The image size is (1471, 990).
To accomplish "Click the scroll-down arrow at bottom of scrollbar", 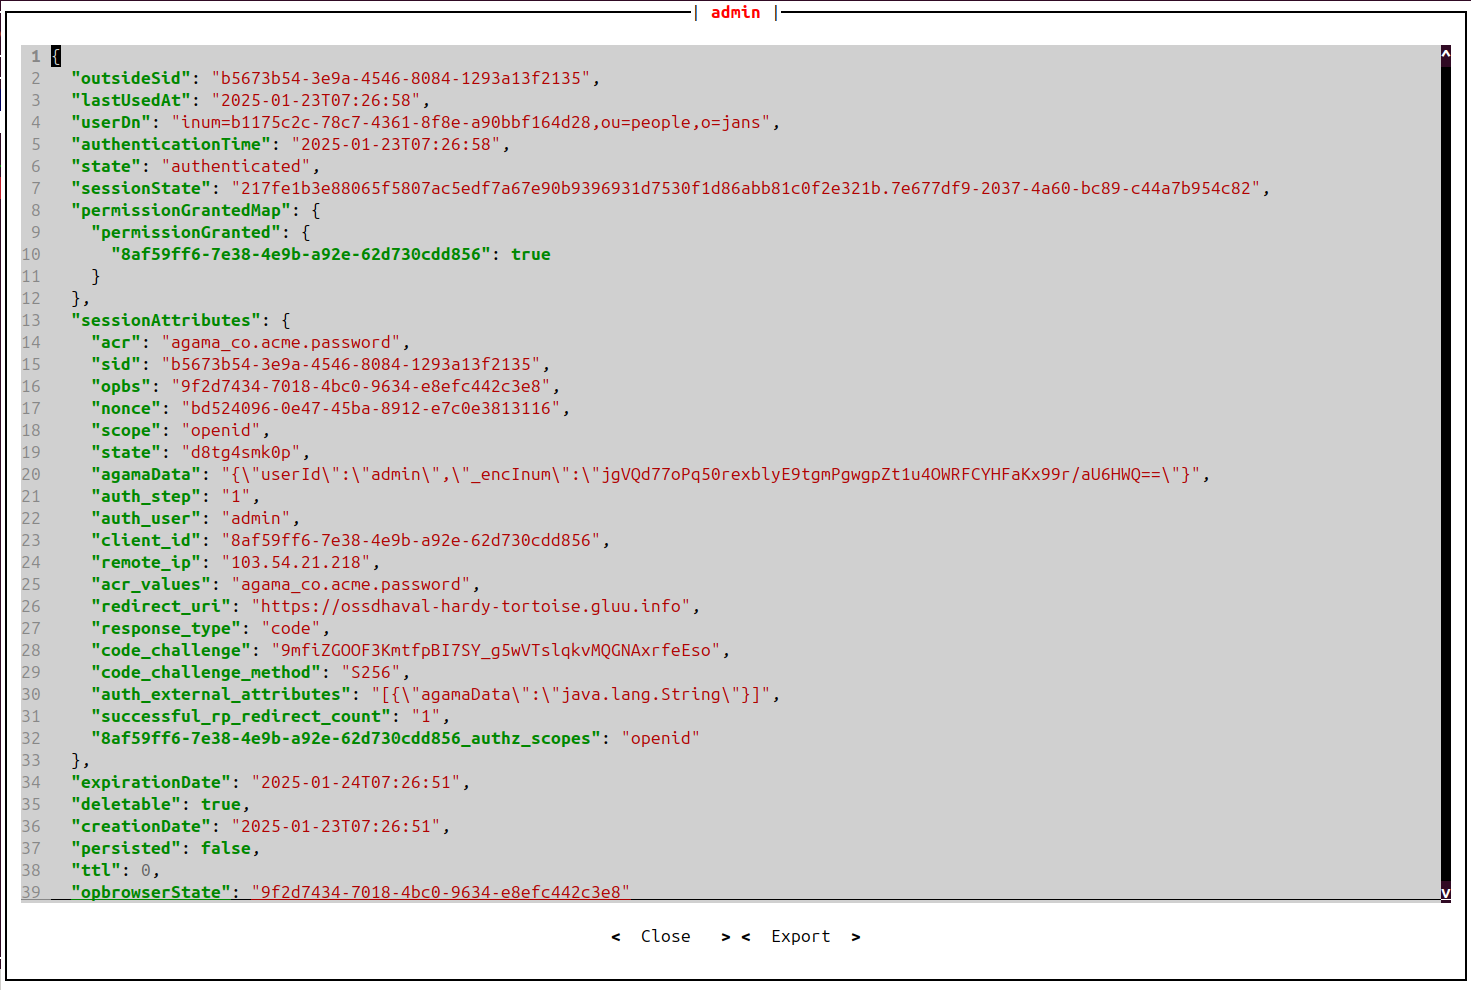I will [x=1445, y=893].
